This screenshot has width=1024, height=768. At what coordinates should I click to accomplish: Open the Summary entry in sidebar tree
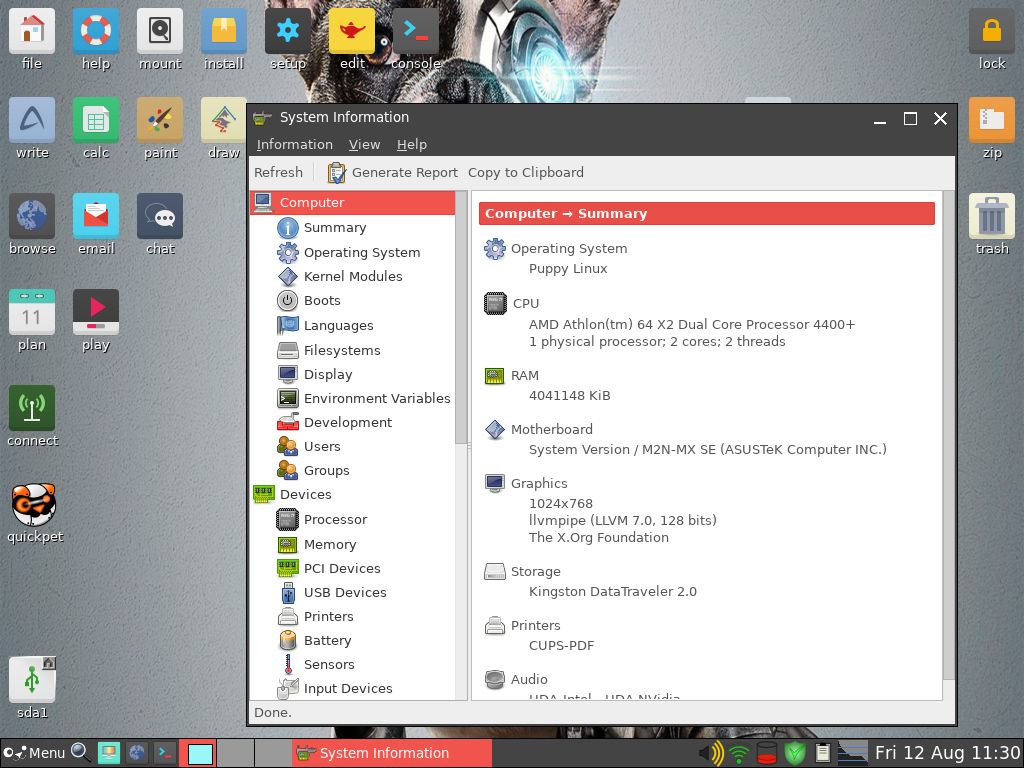coord(334,227)
